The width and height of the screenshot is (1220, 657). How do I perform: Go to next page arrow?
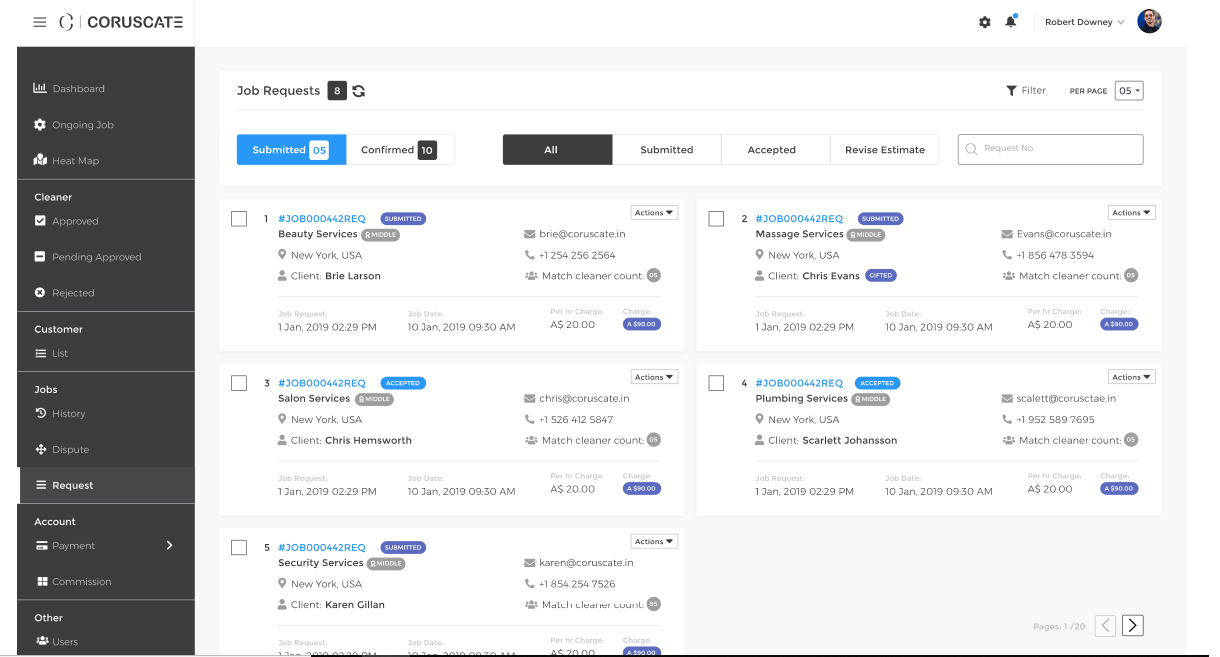click(x=1132, y=626)
